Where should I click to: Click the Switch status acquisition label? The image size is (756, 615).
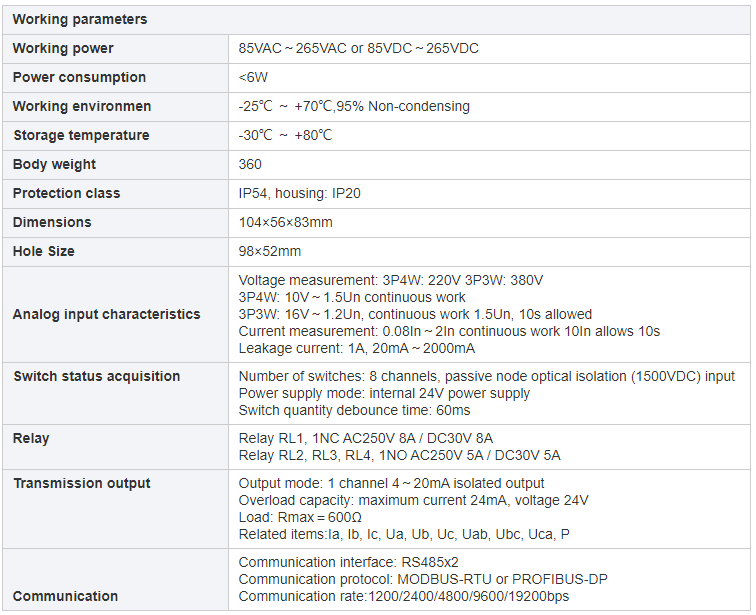point(97,376)
